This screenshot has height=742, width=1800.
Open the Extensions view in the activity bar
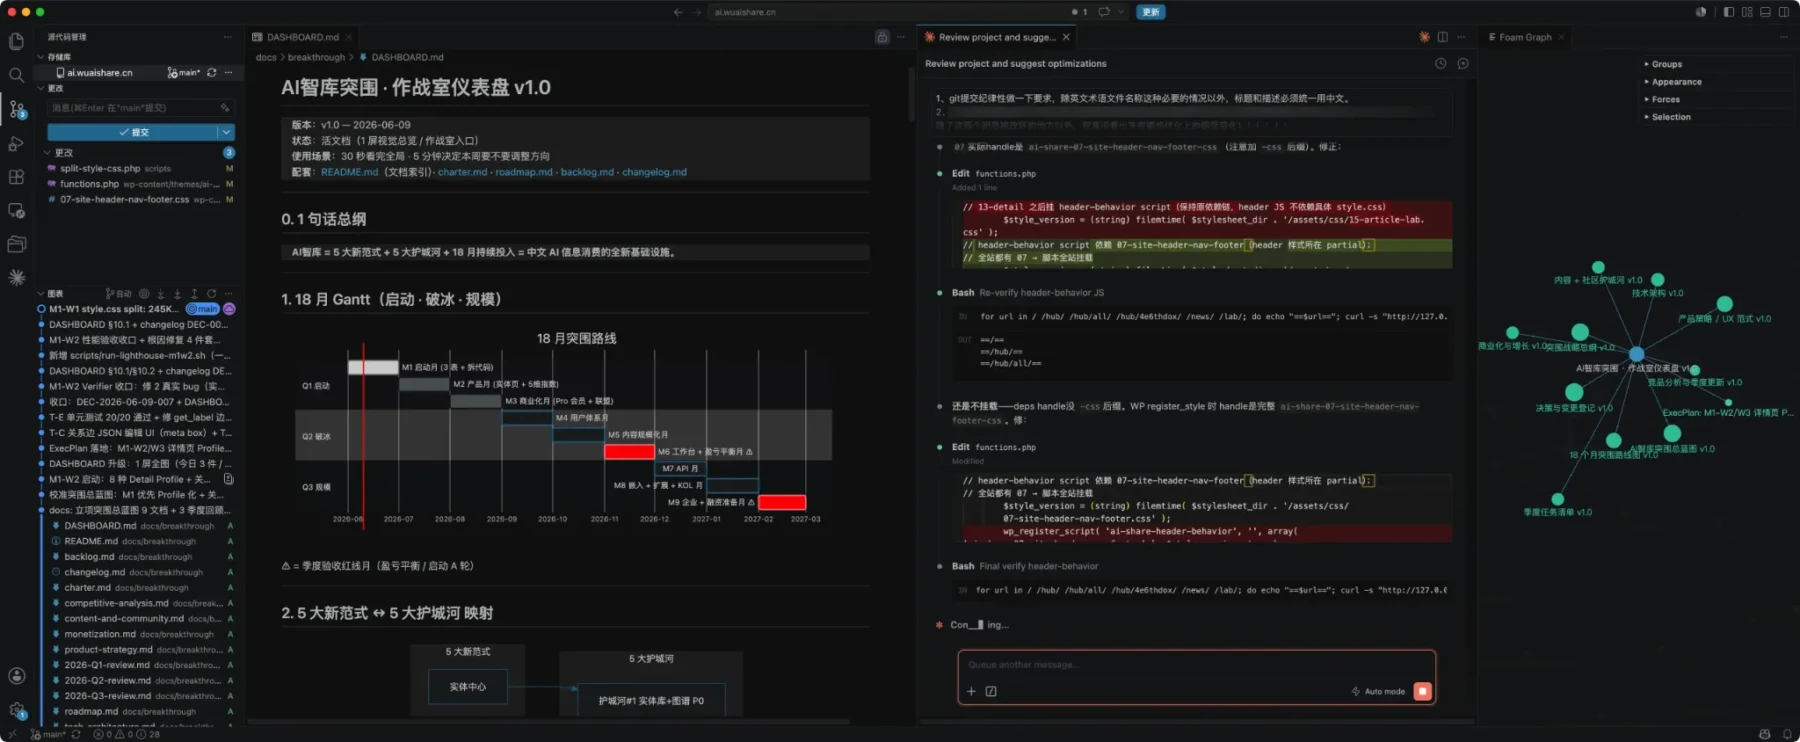point(16,177)
